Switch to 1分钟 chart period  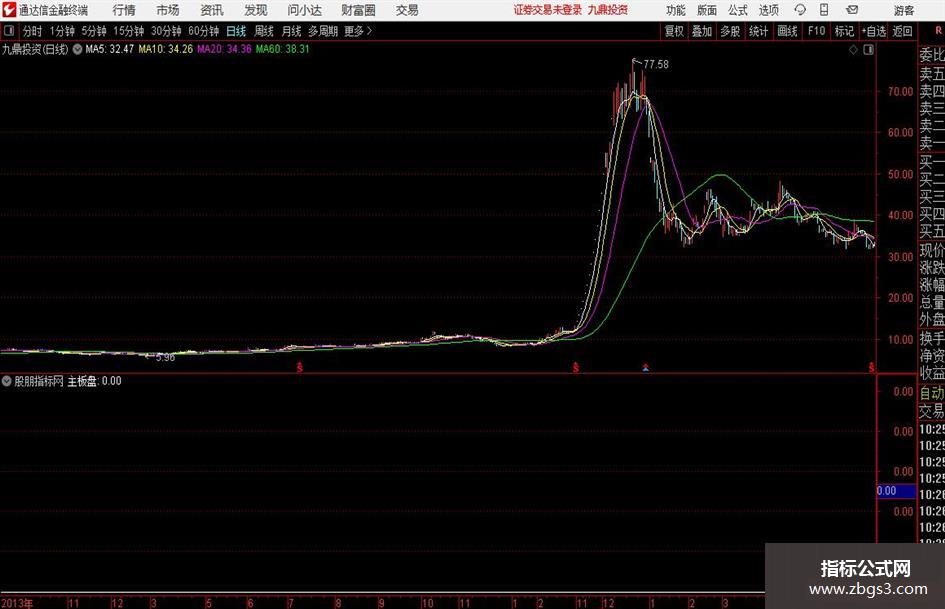pos(62,31)
